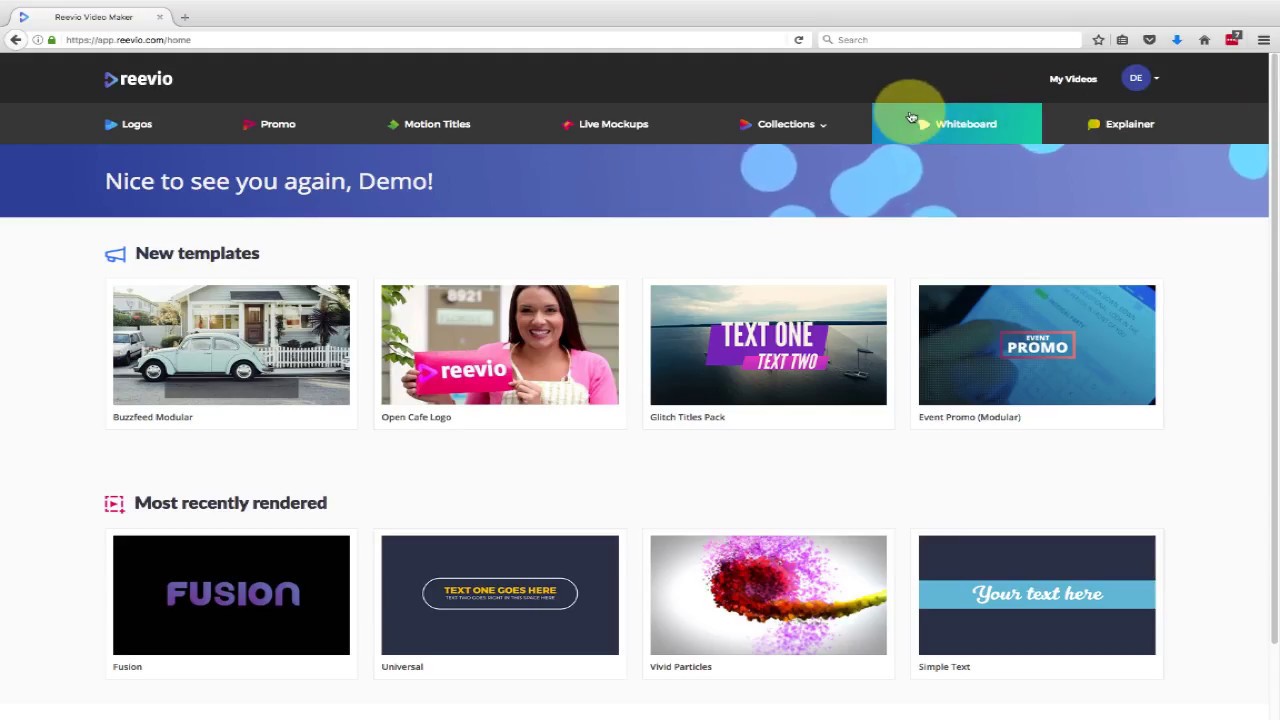Click the green Motion Titles icon

[x=393, y=124]
